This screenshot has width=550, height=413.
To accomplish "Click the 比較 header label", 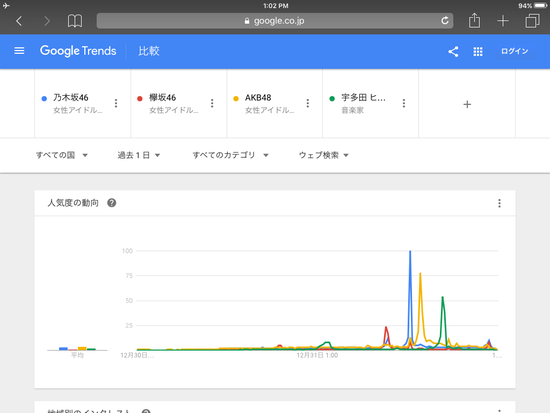I will point(149,51).
